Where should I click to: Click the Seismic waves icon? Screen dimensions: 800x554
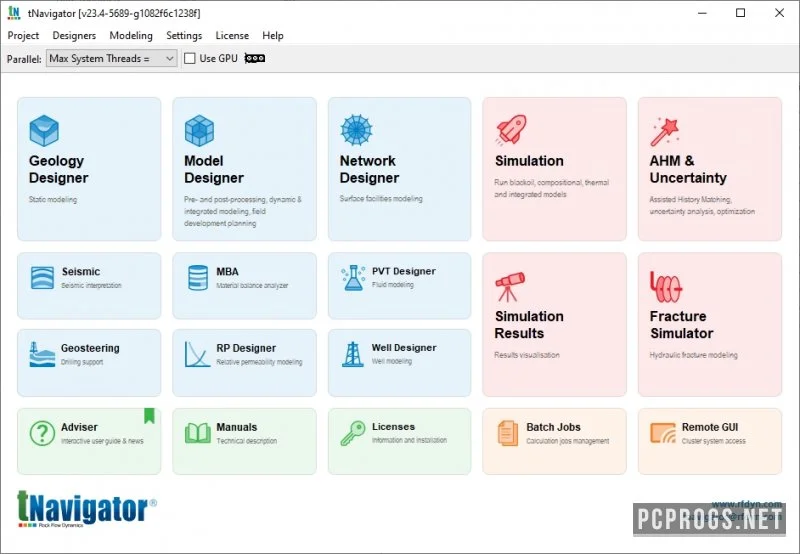tap(42, 278)
